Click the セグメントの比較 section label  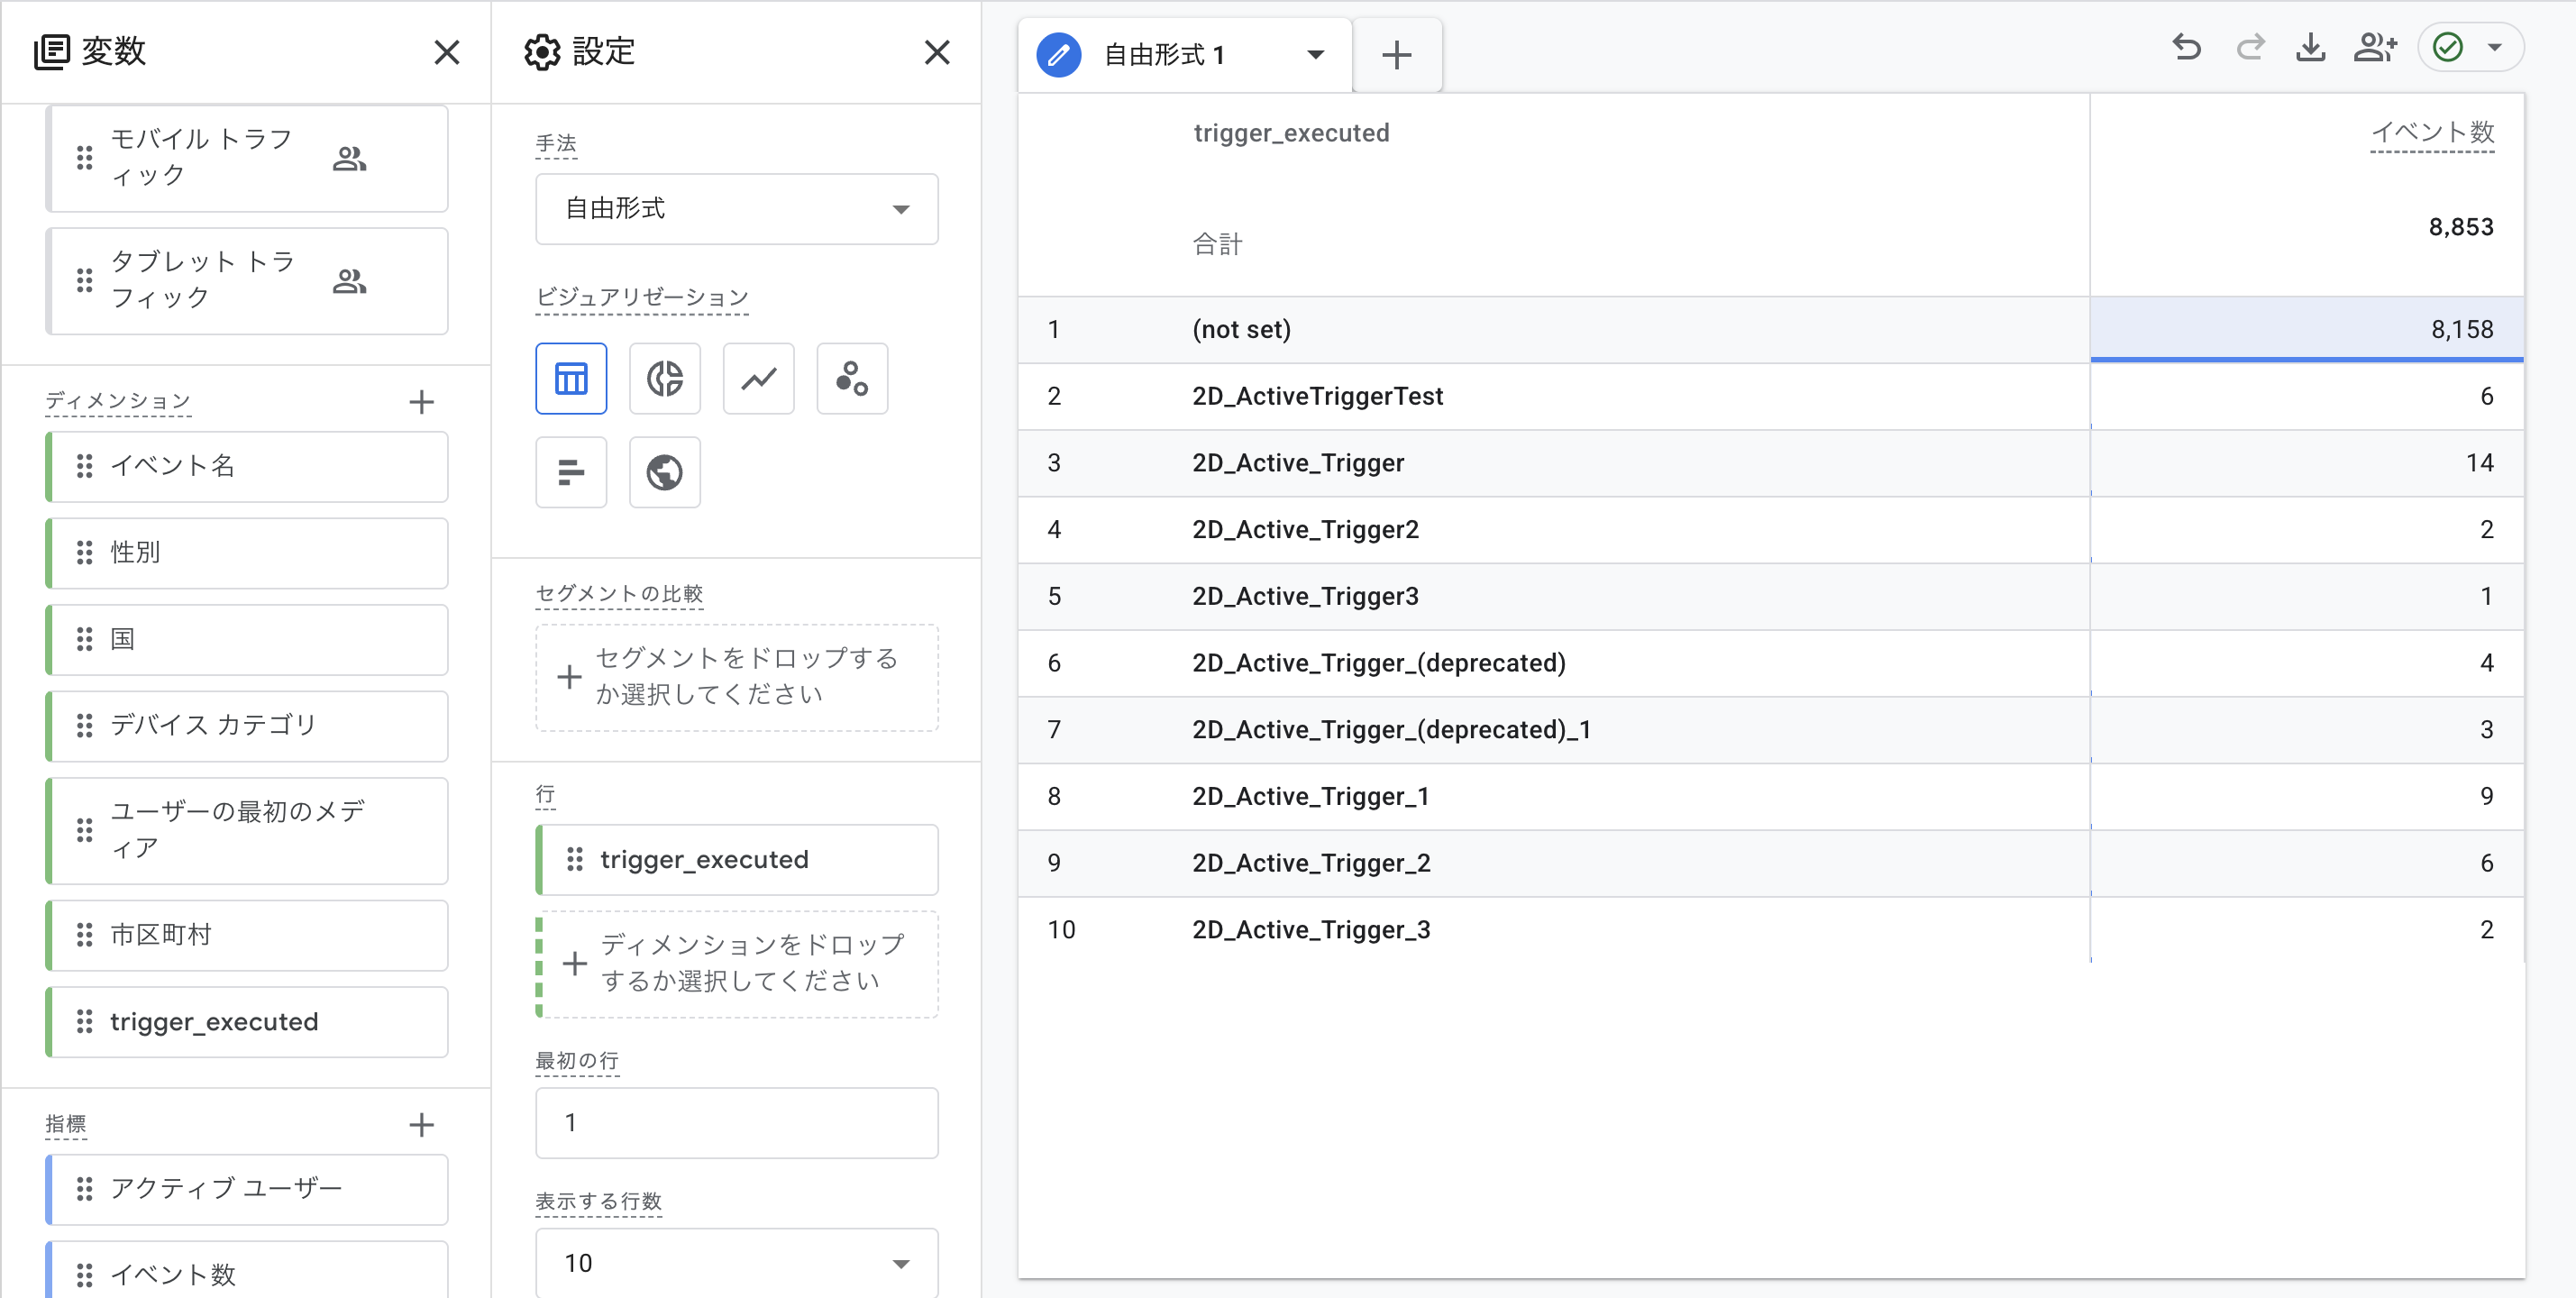[619, 594]
